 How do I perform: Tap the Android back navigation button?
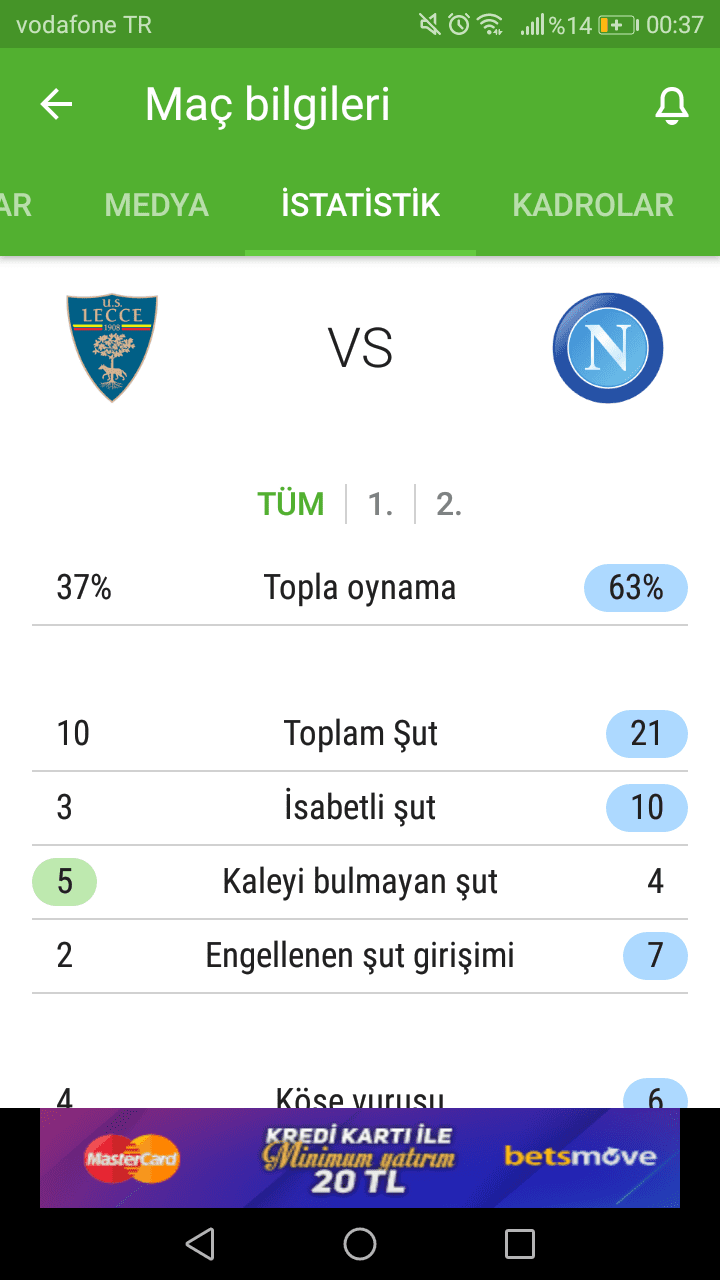[200, 1243]
